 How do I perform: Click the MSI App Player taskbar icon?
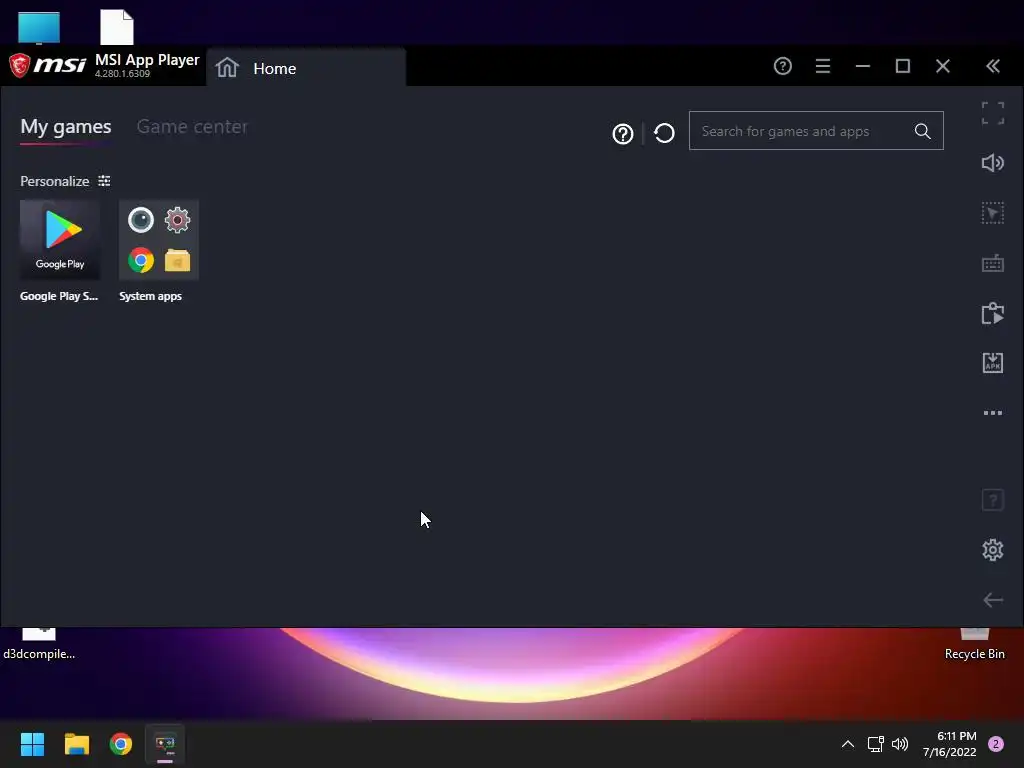point(165,744)
